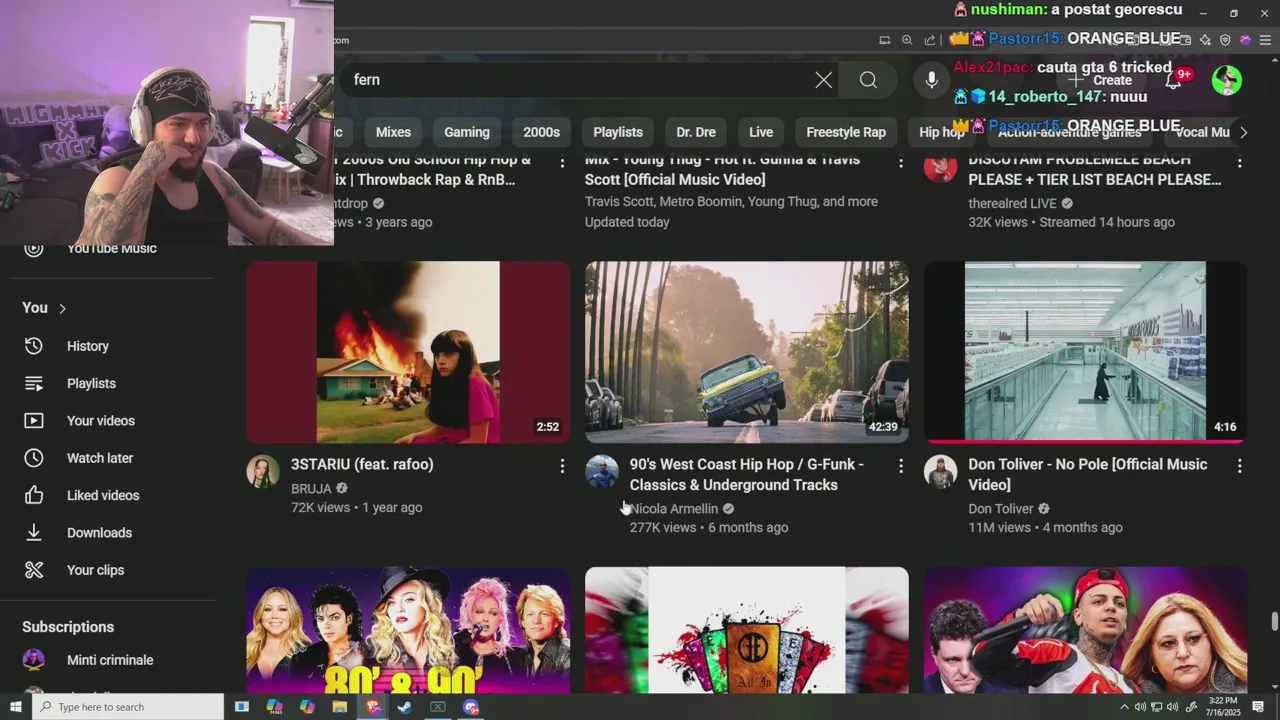Start voice search with microphone icon
The image size is (1280, 720).
click(931, 80)
